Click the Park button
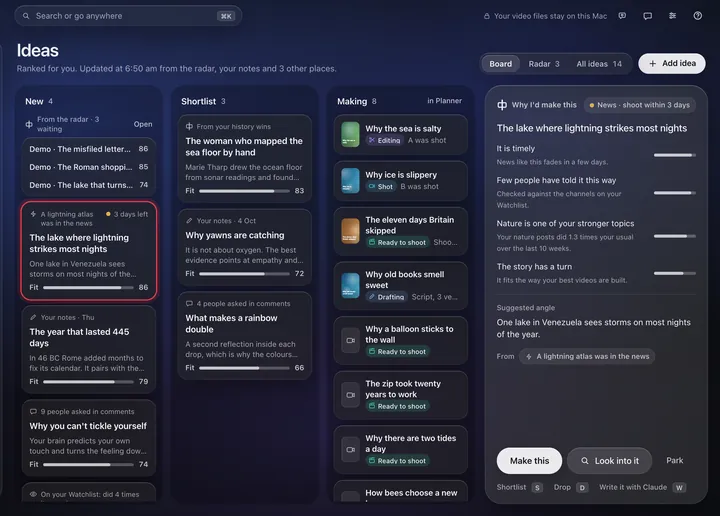720x516 pixels. pyautogui.click(x=675, y=460)
